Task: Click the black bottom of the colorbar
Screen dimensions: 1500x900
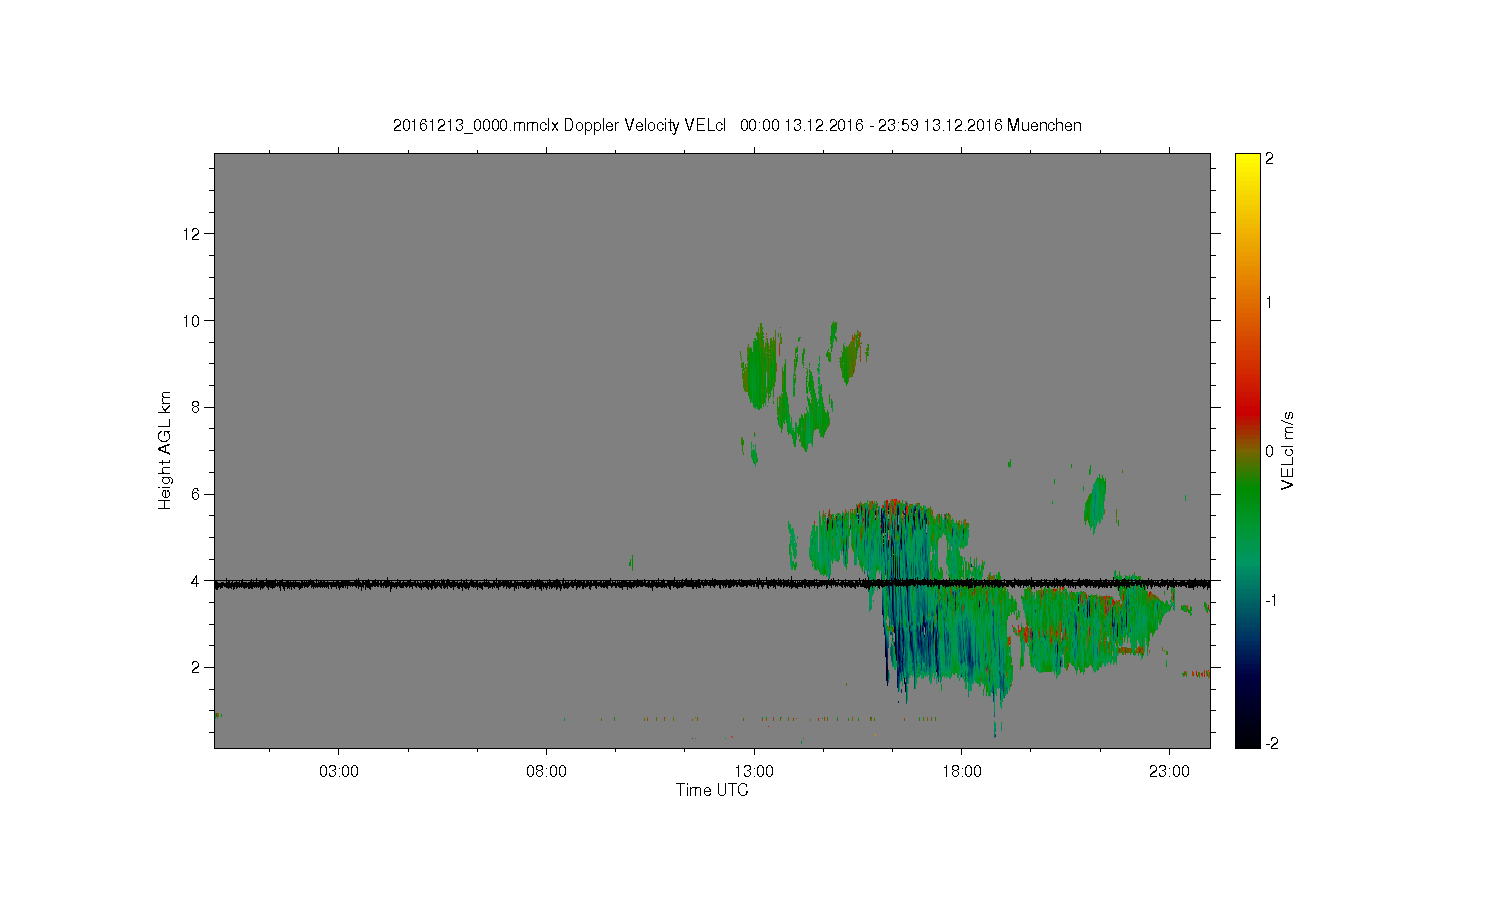Action: pos(1247,735)
